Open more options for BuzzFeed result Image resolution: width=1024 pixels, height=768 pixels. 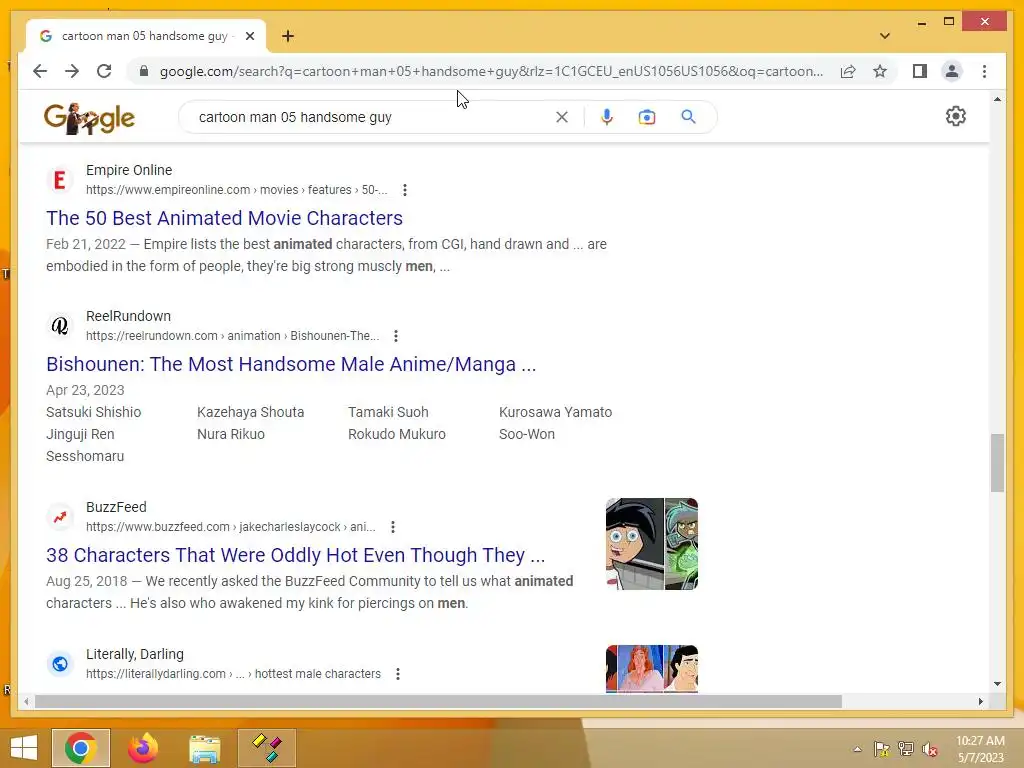[x=392, y=527]
